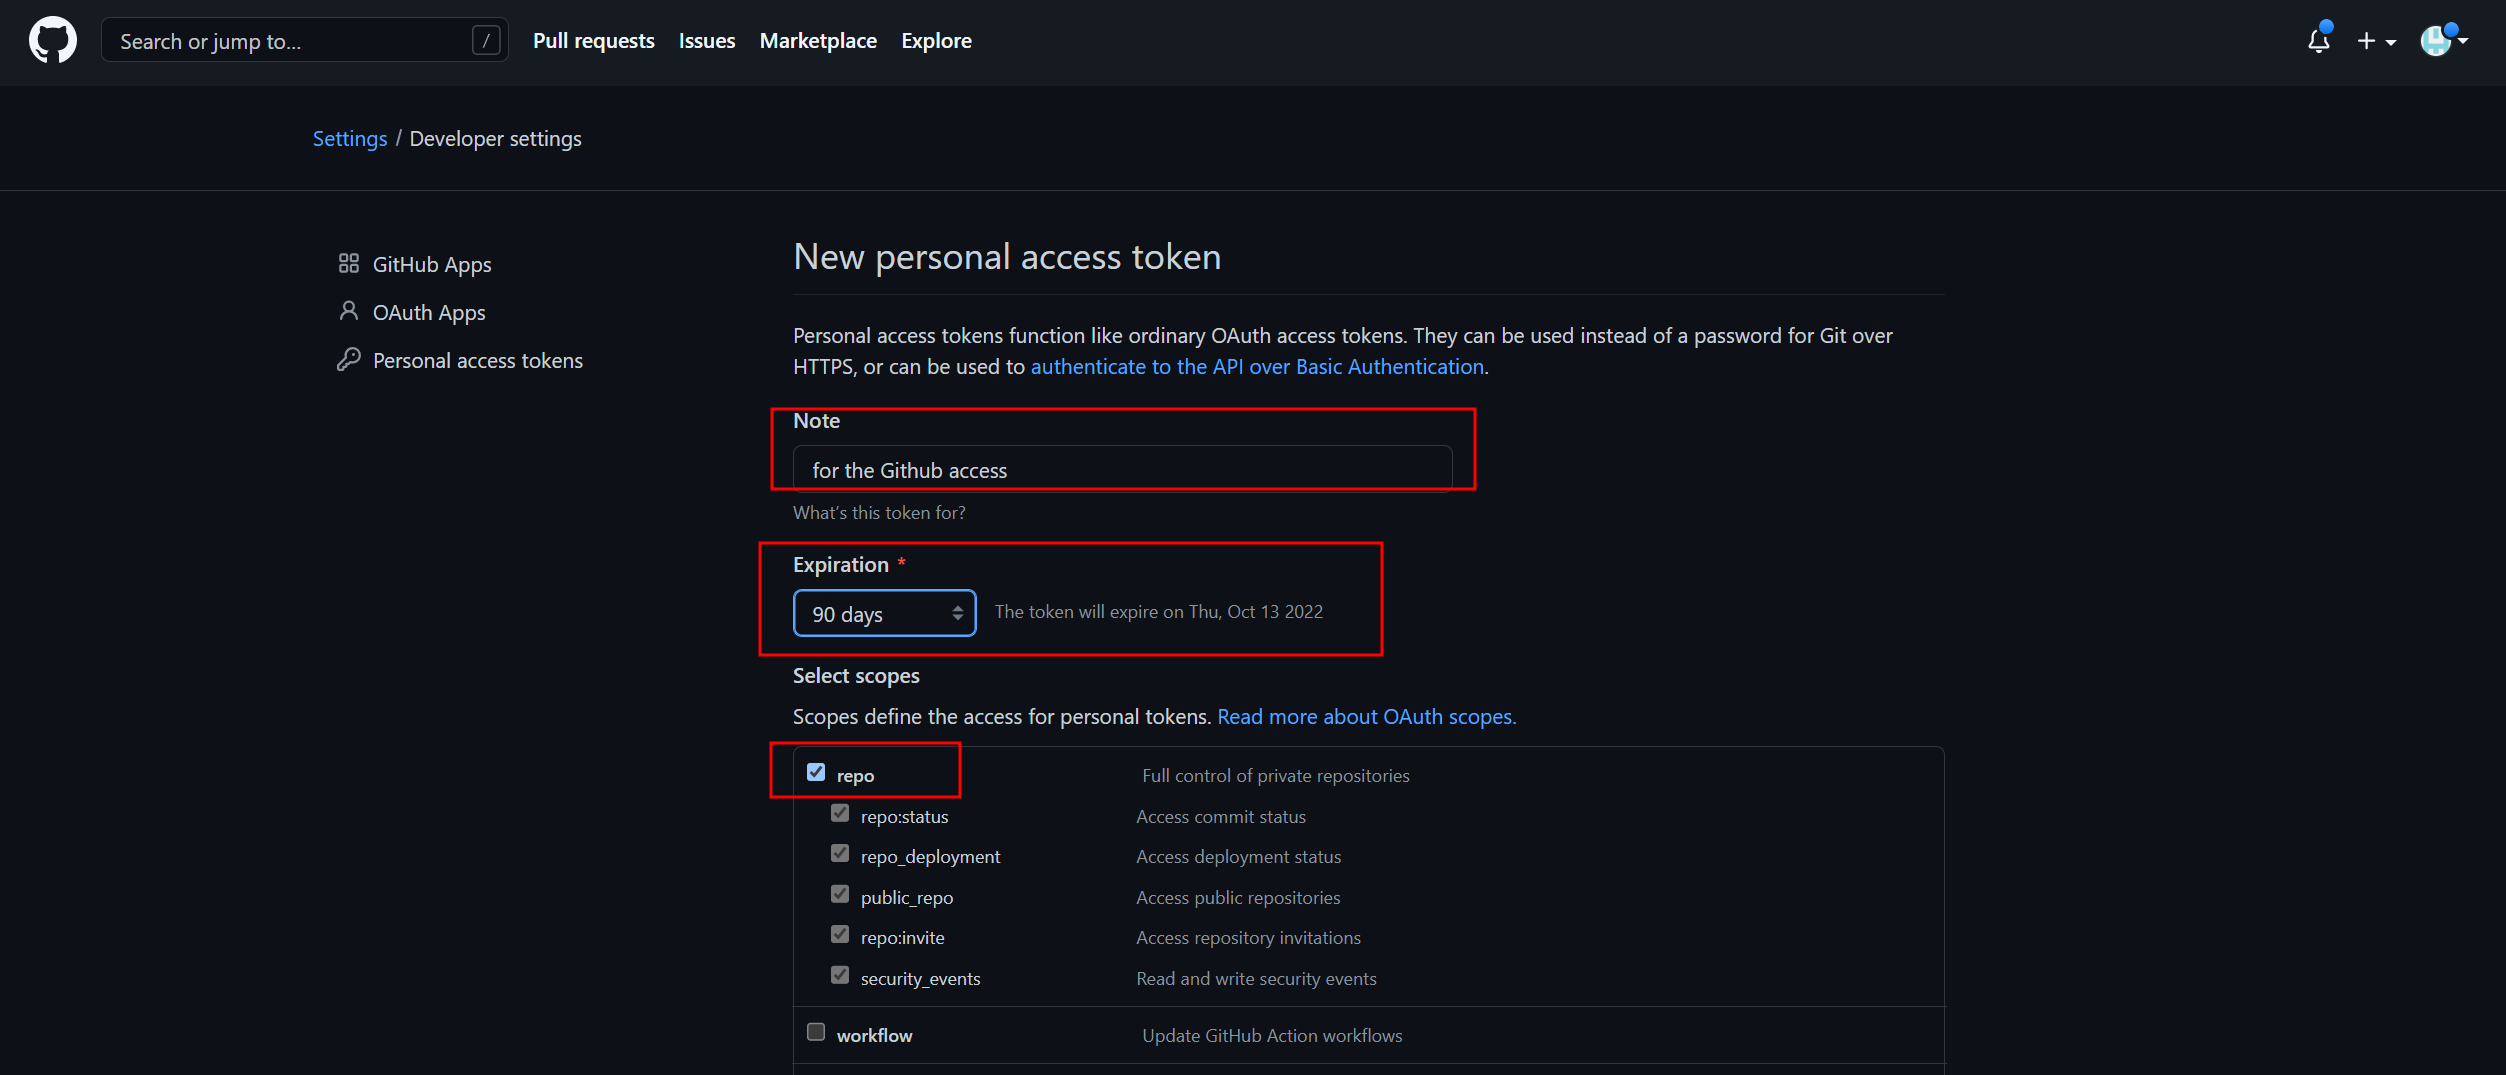Image resolution: width=2506 pixels, height=1075 pixels.
Task: Click the Developer settings breadcrumb text
Action: (x=495, y=139)
